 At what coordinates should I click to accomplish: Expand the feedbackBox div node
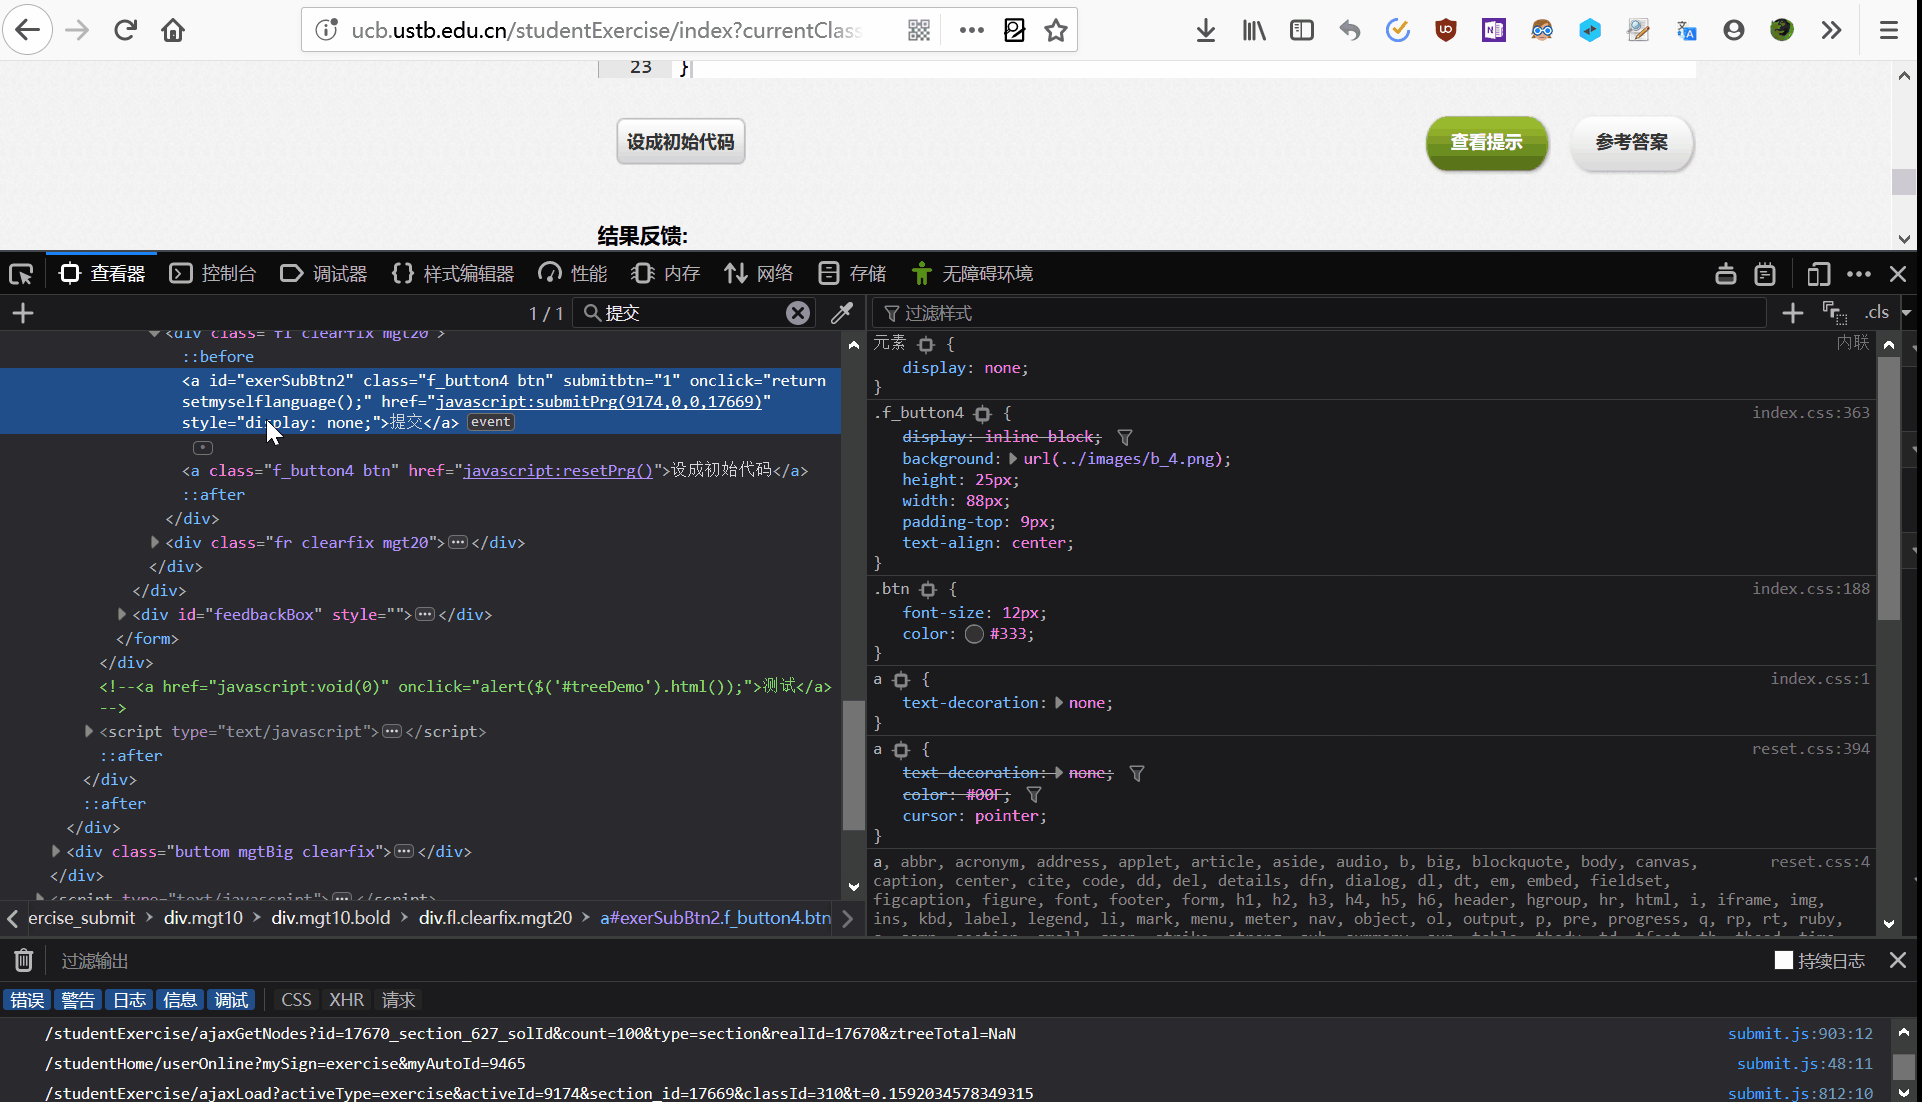point(122,614)
